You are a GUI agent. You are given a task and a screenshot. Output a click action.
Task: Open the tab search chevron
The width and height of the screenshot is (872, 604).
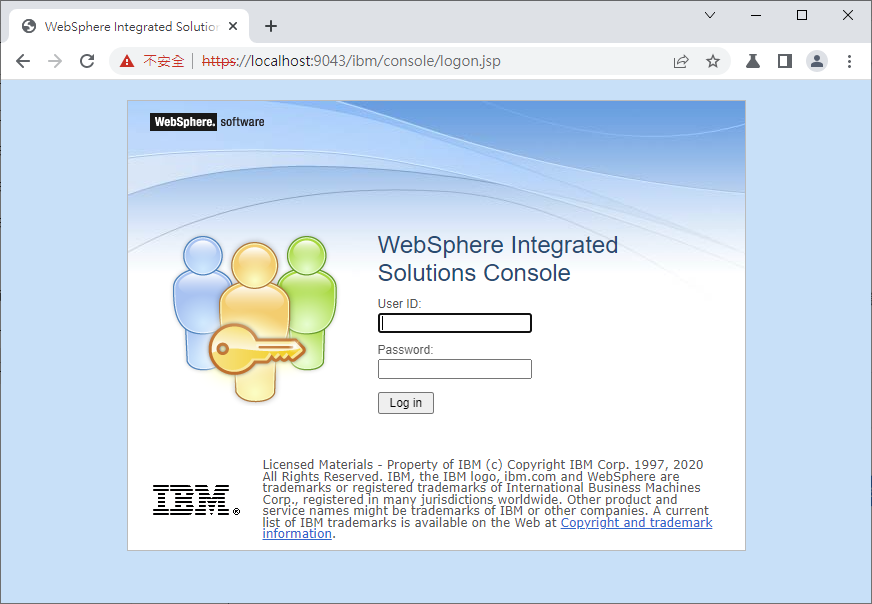point(710,15)
